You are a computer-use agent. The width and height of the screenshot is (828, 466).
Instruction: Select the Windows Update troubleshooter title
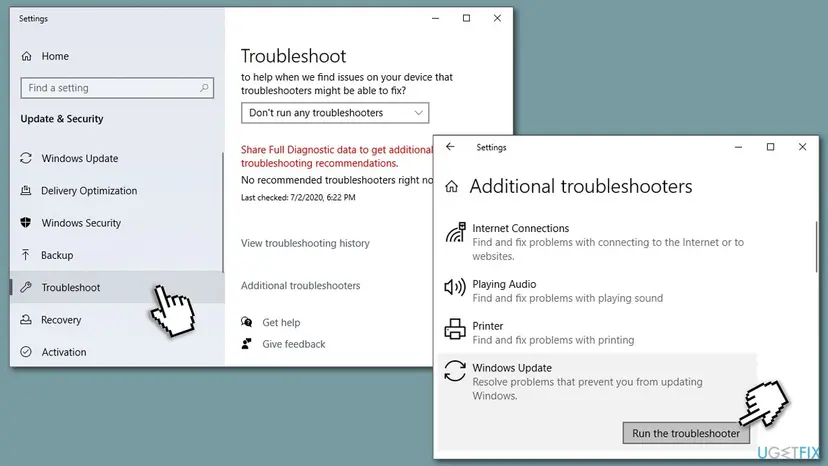pyautogui.click(x=512, y=368)
